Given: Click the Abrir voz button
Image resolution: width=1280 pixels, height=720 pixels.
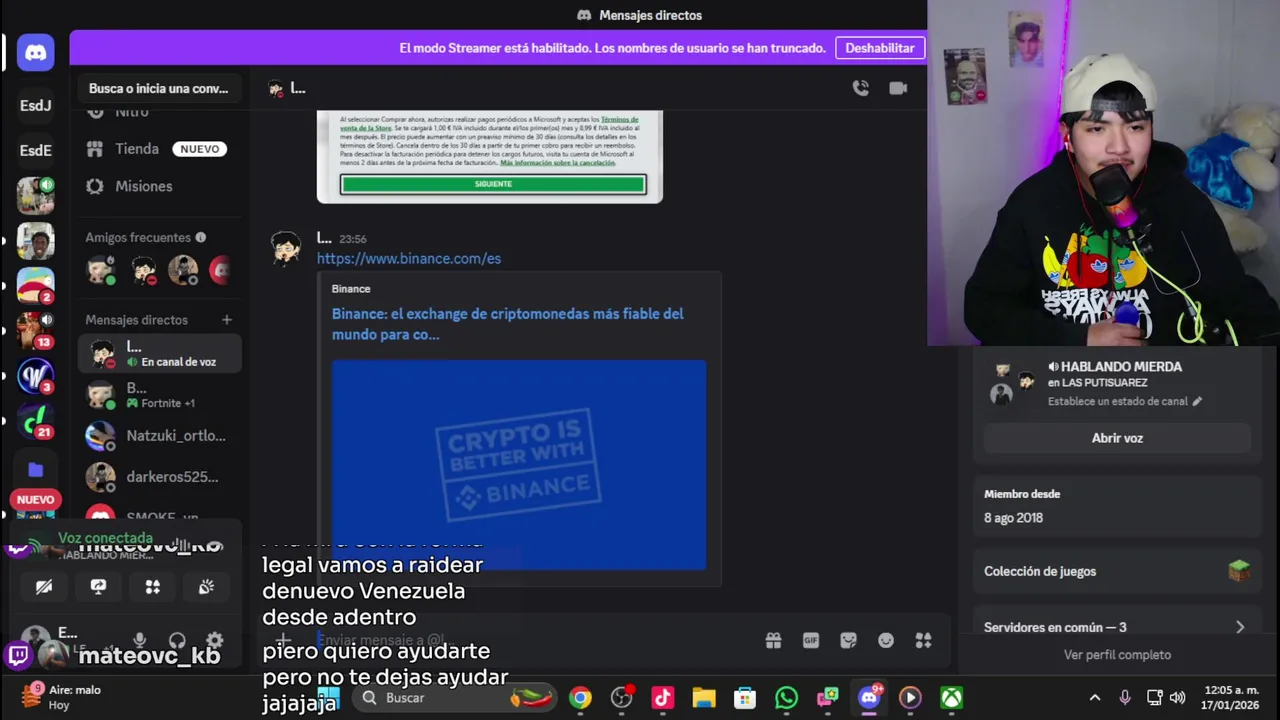Looking at the screenshot, I should (x=1117, y=438).
